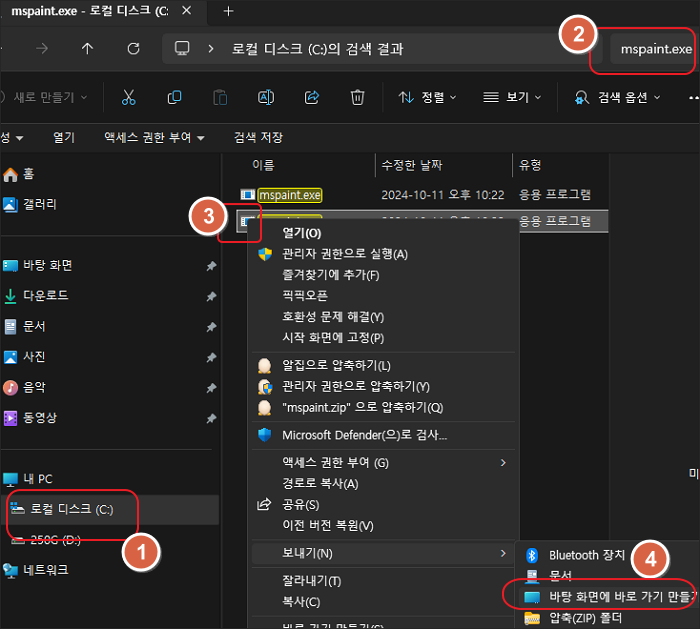Open Send to (보내기(N)) submenu
This screenshot has height=629, width=700.
383,554
